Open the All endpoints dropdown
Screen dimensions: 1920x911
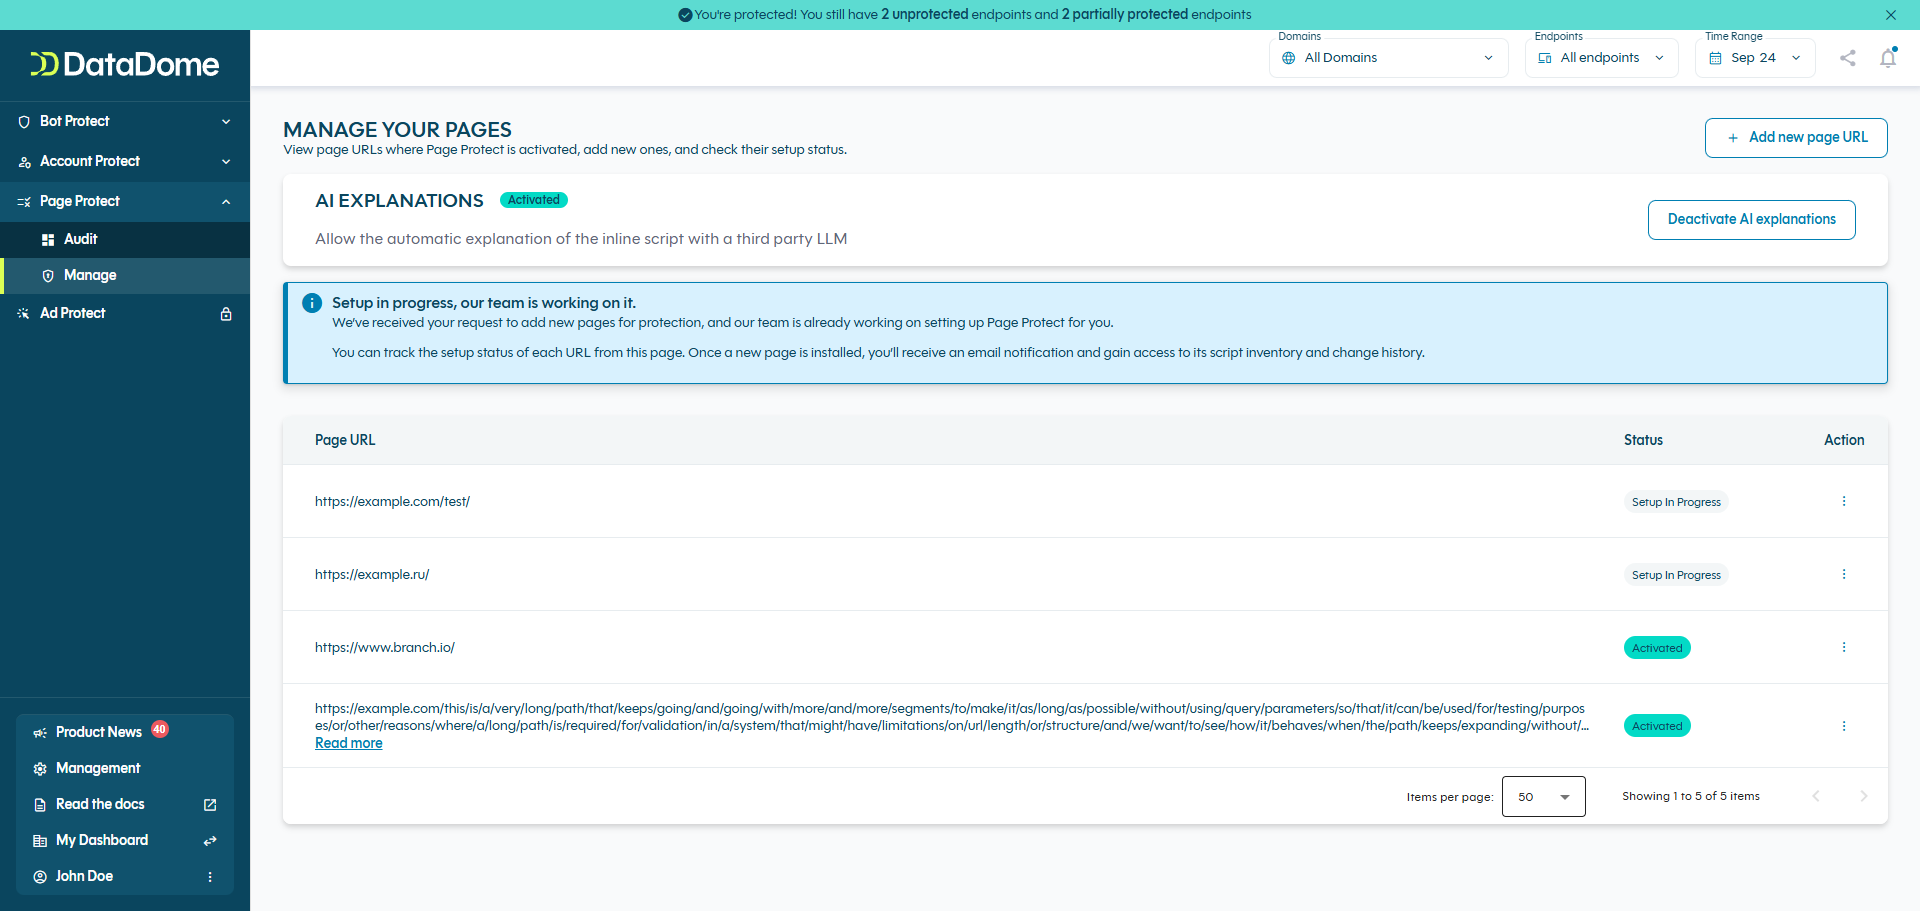[x=1602, y=58]
